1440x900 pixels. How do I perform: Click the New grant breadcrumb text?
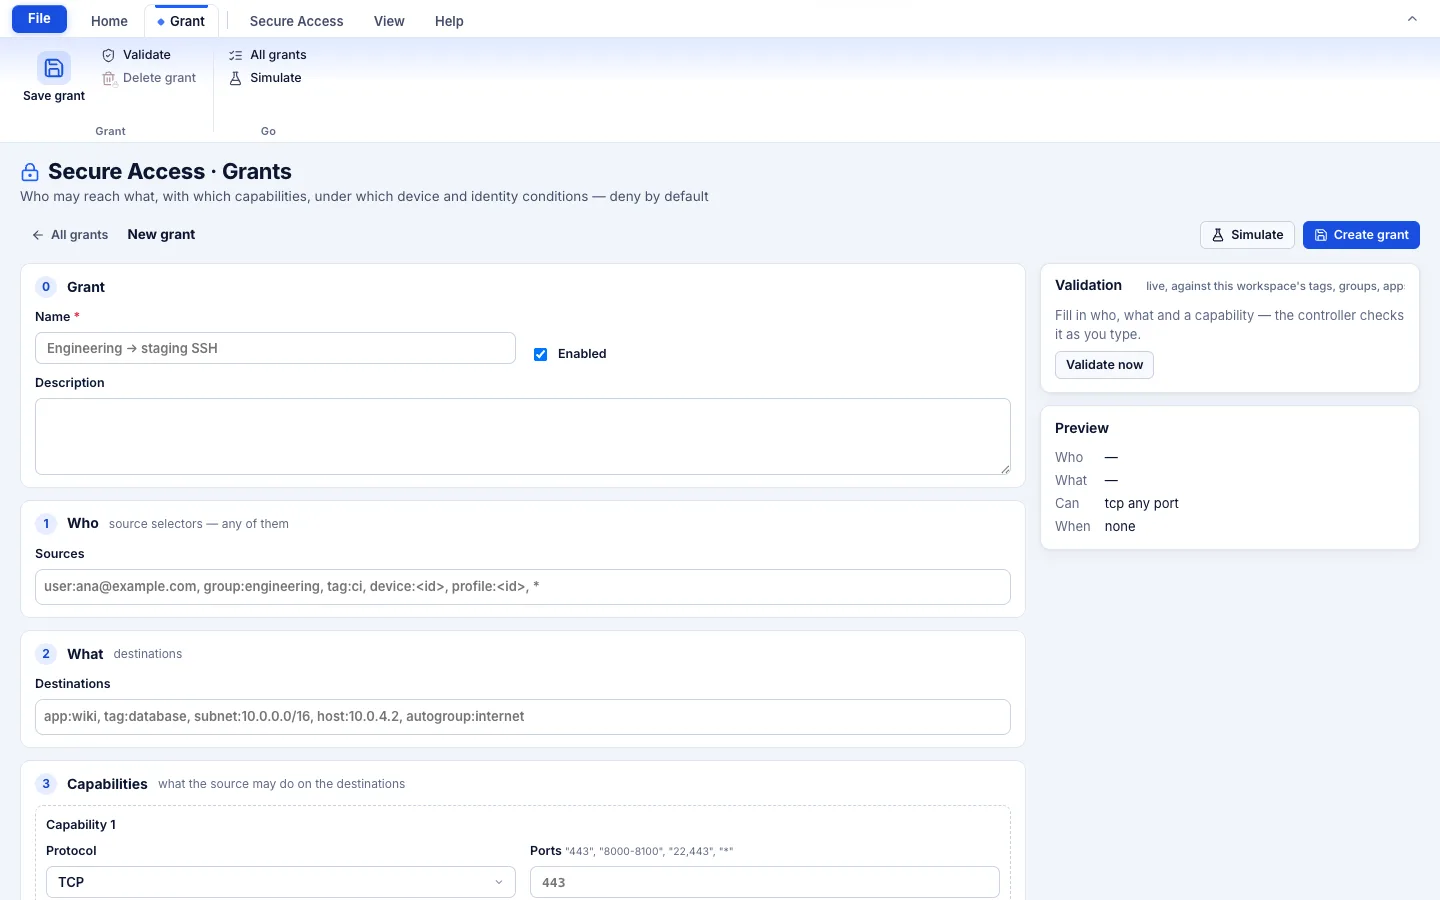coord(161,235)
